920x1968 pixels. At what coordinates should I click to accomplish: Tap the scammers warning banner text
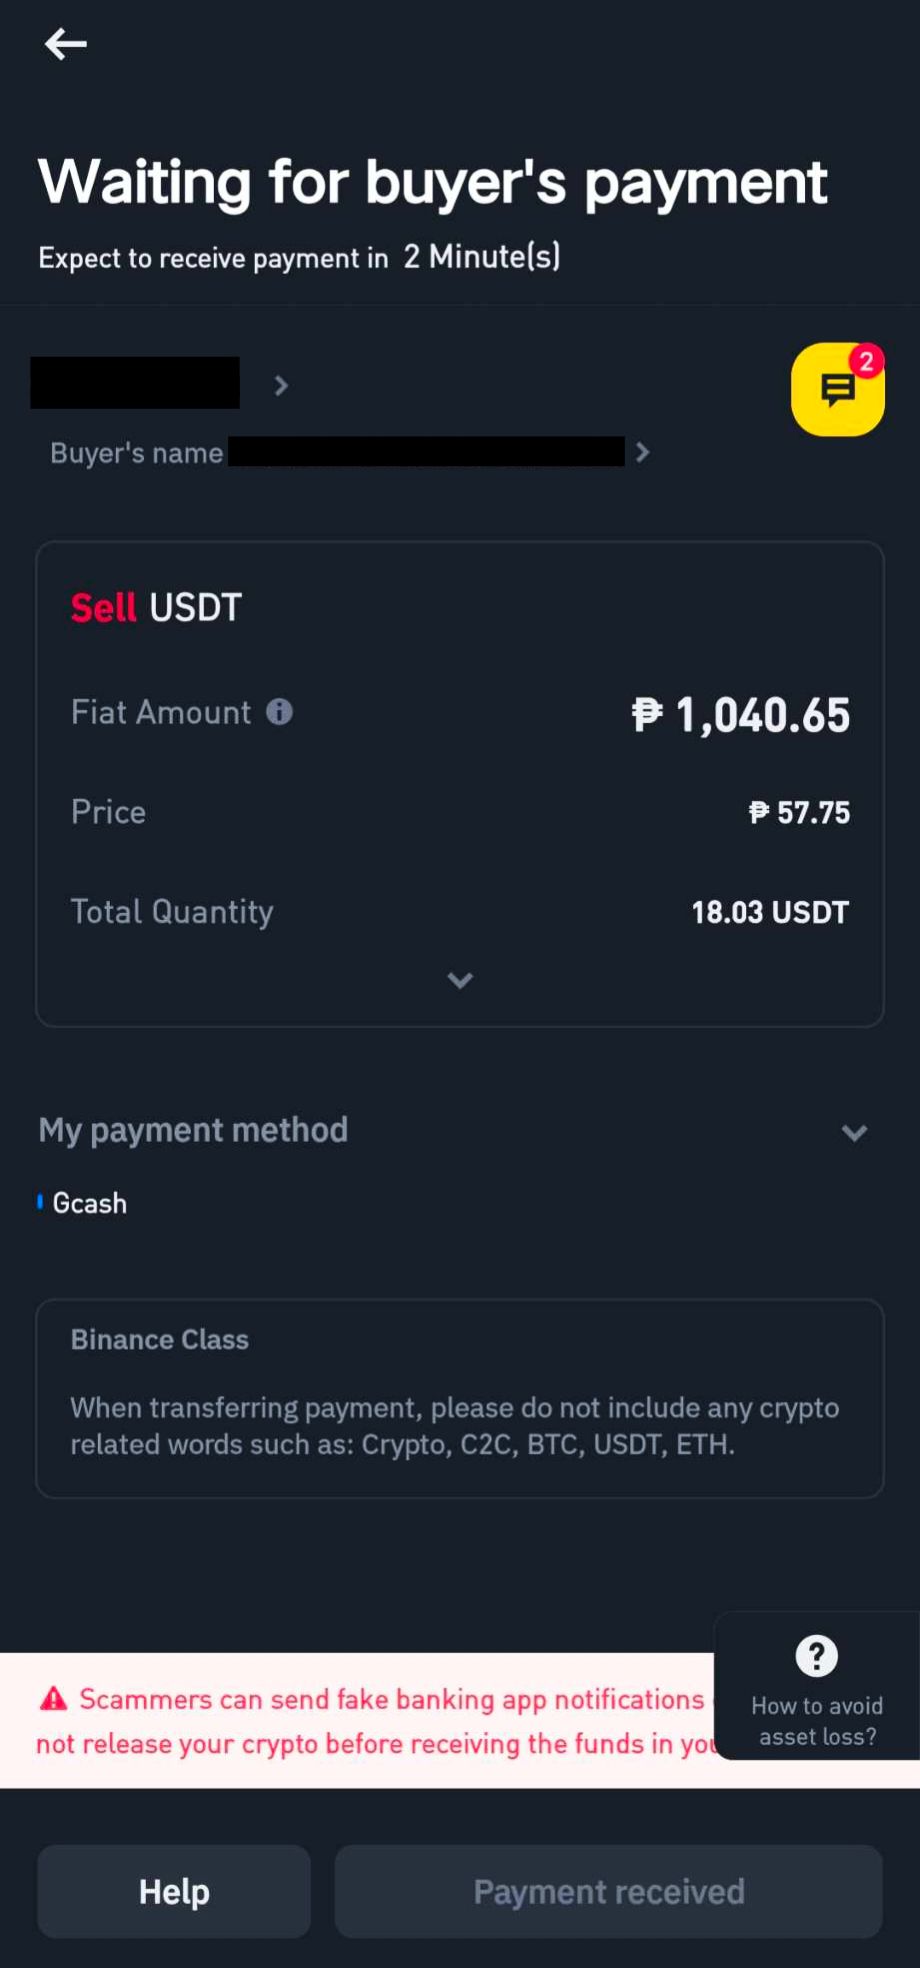pyautogui.click(x=375, y=1721)
